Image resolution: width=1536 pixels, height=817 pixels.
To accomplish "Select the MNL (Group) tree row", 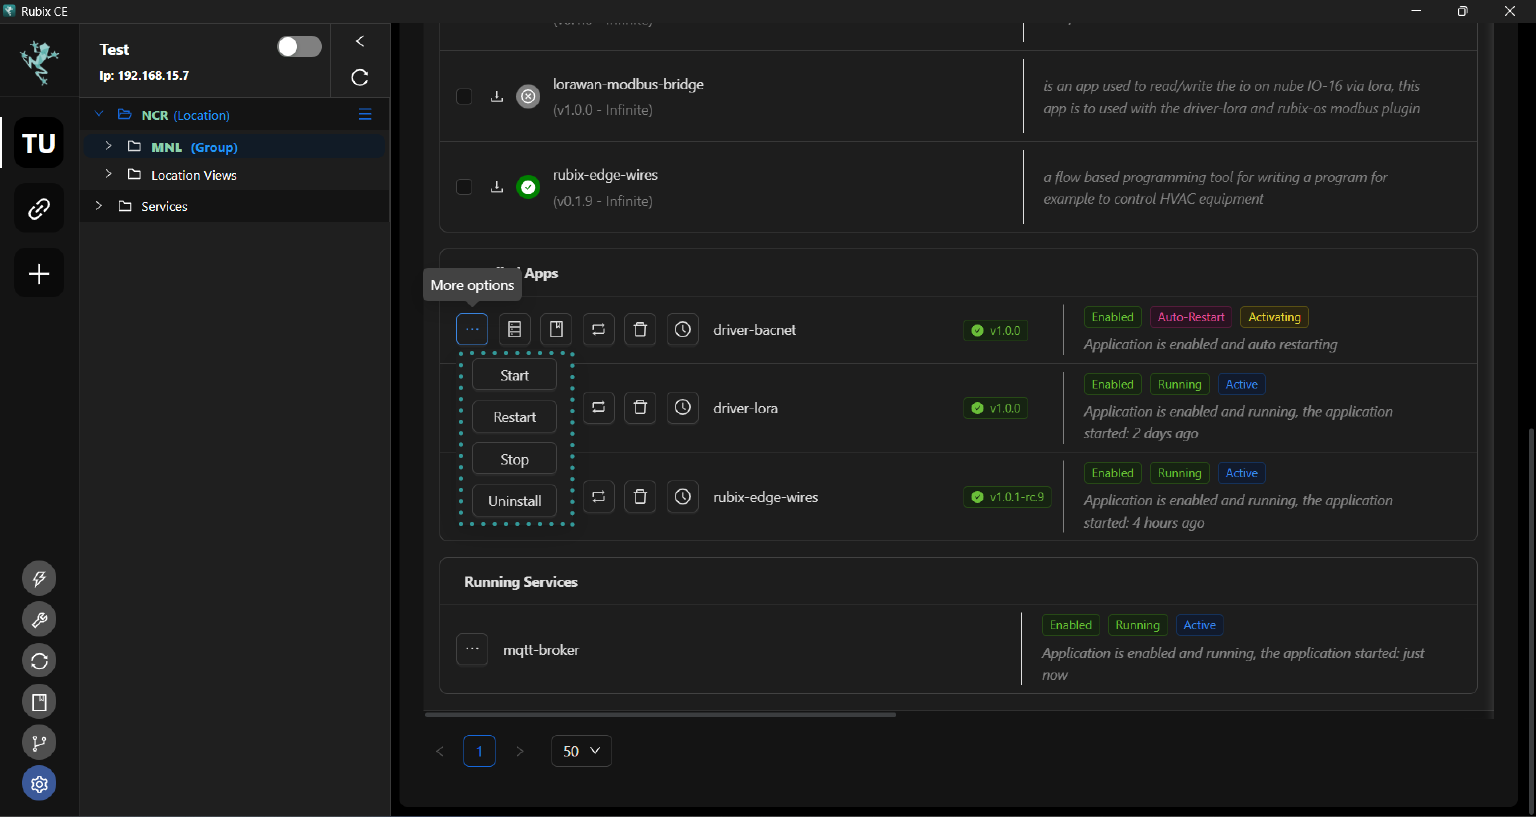I will coord(234,146).
